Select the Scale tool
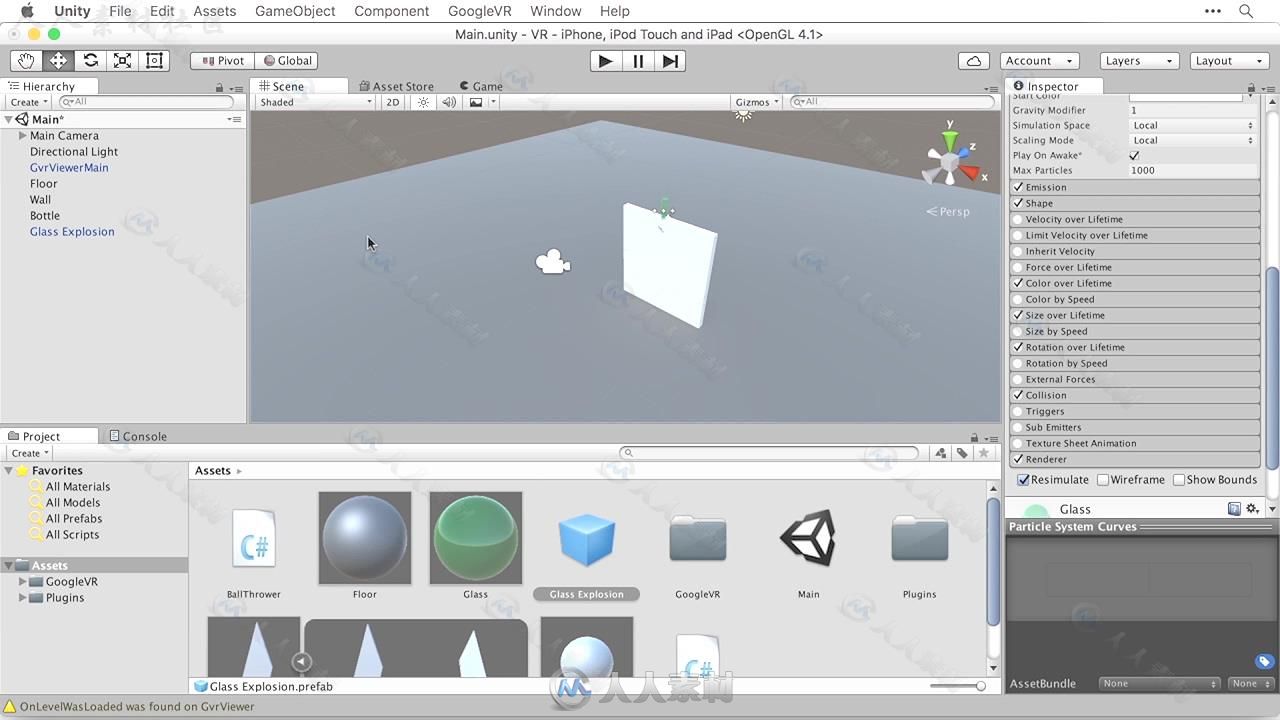1280x720 pixels. point(122,61)
